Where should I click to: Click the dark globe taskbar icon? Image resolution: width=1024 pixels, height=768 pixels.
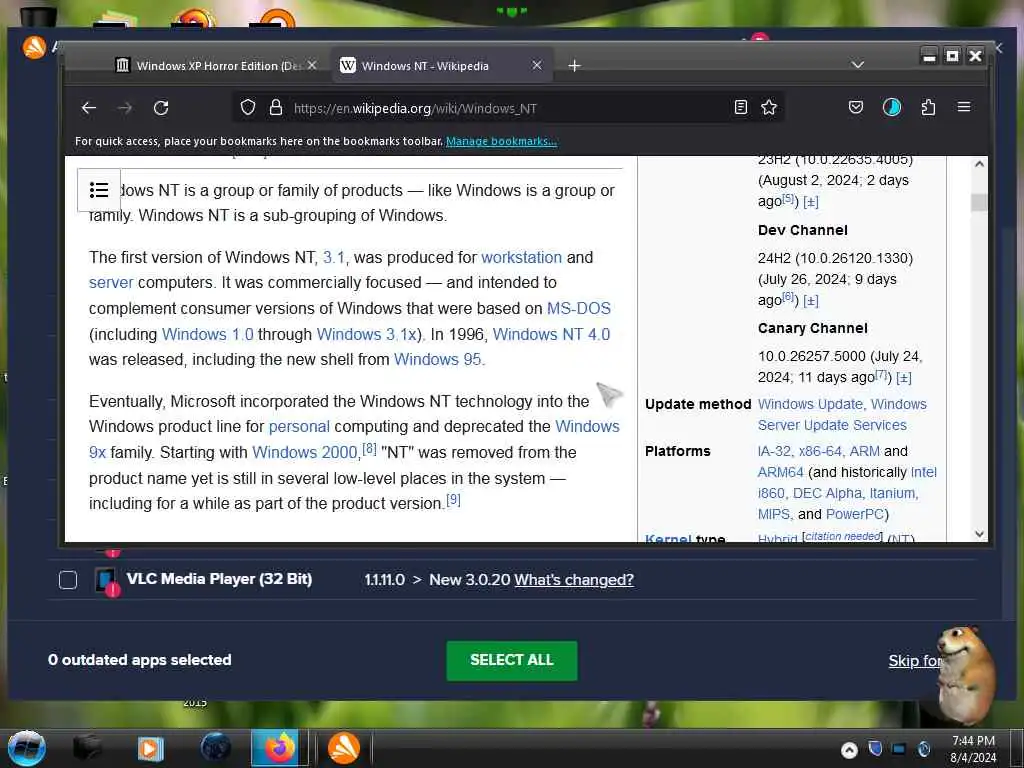(x=216, y=748)
